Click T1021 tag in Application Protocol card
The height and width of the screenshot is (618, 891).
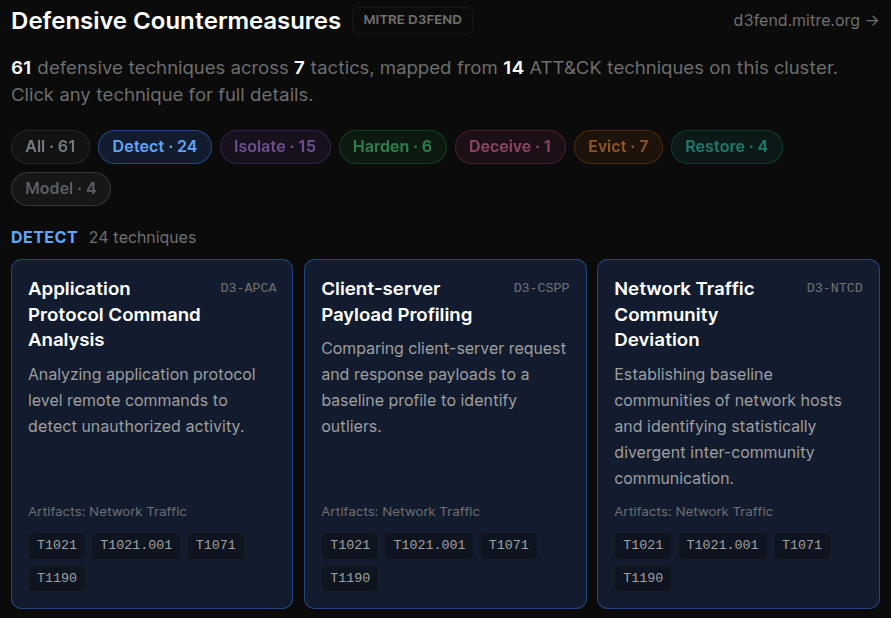pos(57,545)
